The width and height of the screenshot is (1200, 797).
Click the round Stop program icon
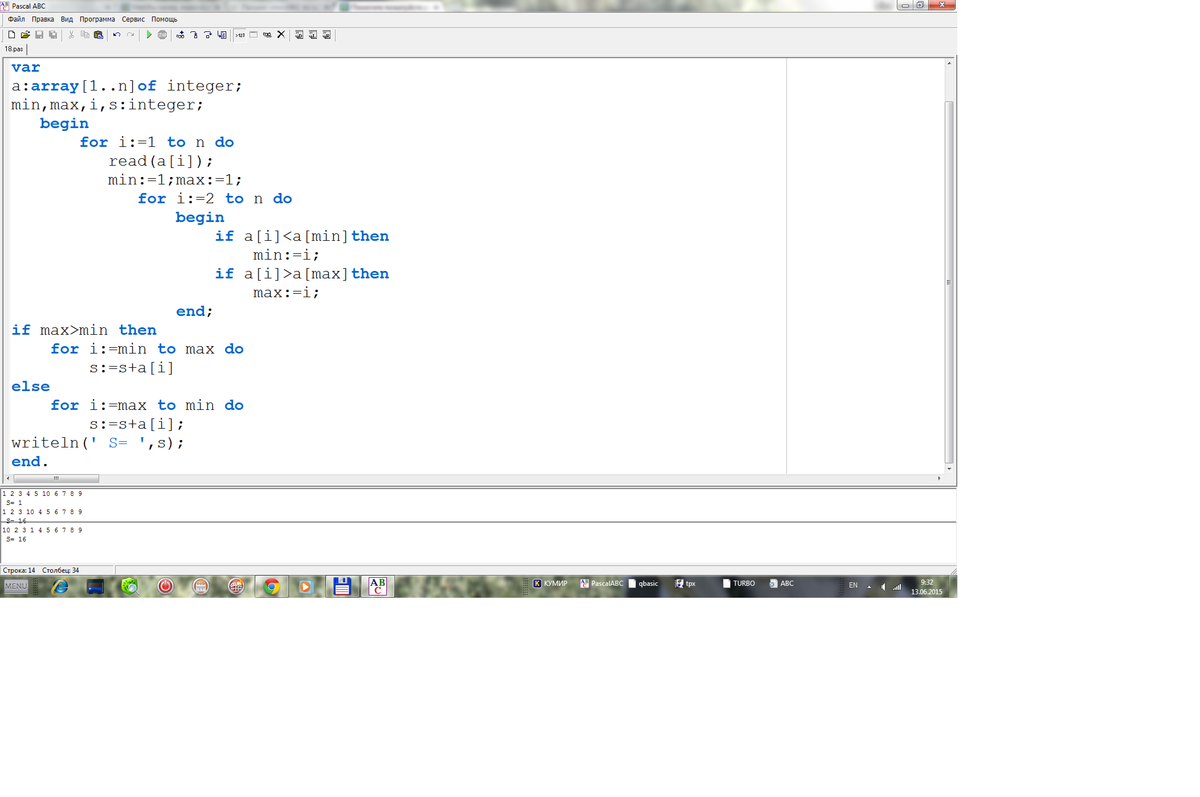click(x=162, y=35)
